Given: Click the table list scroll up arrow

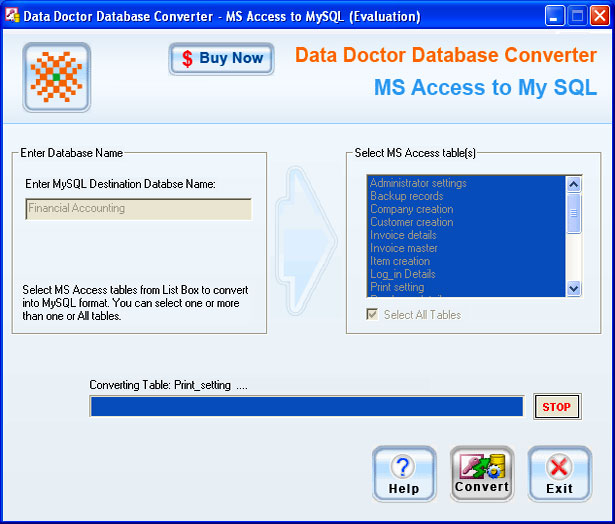Looking at the screenshot, I should 573,184.
